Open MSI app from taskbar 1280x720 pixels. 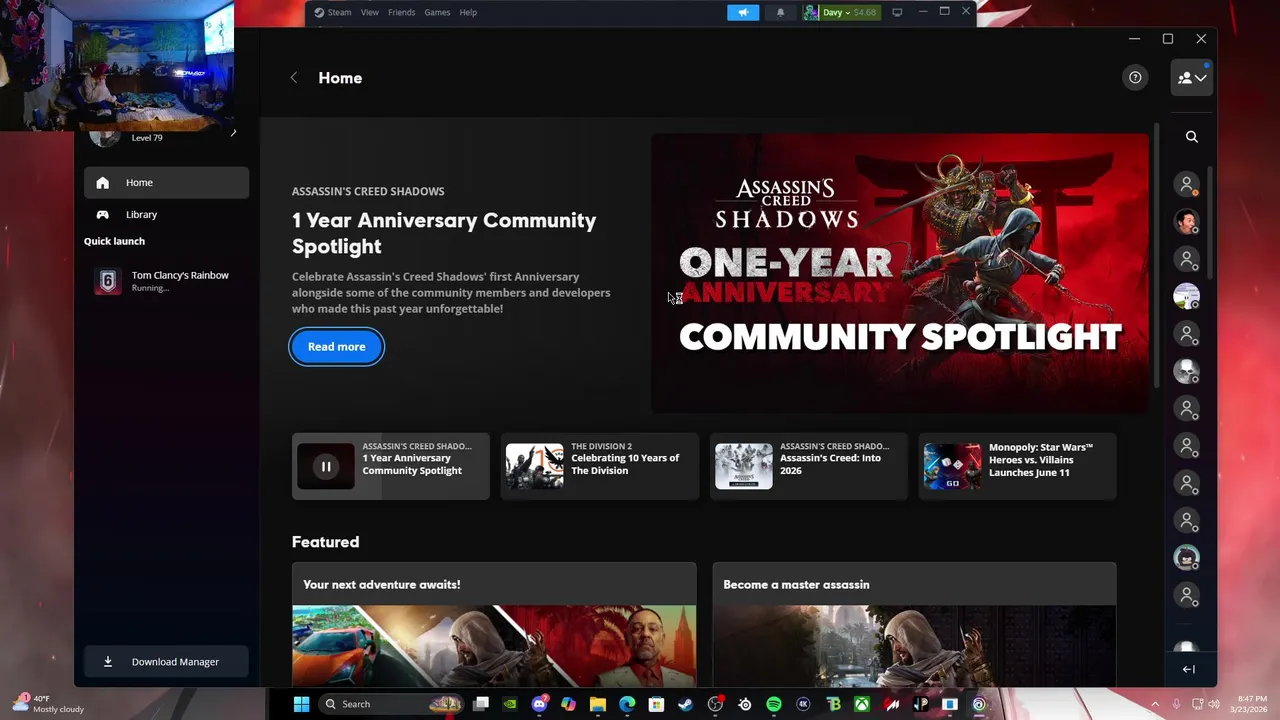click(x=891, y=704)
